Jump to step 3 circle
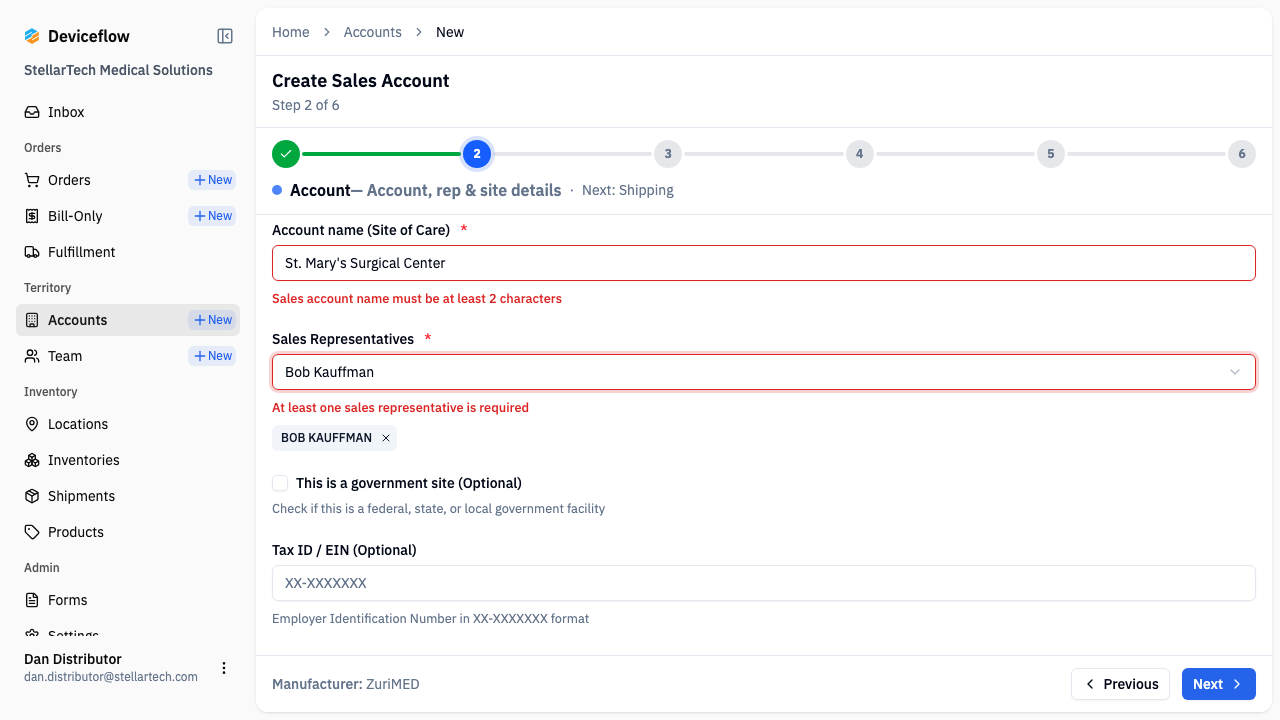 click(x=668, y=154)
